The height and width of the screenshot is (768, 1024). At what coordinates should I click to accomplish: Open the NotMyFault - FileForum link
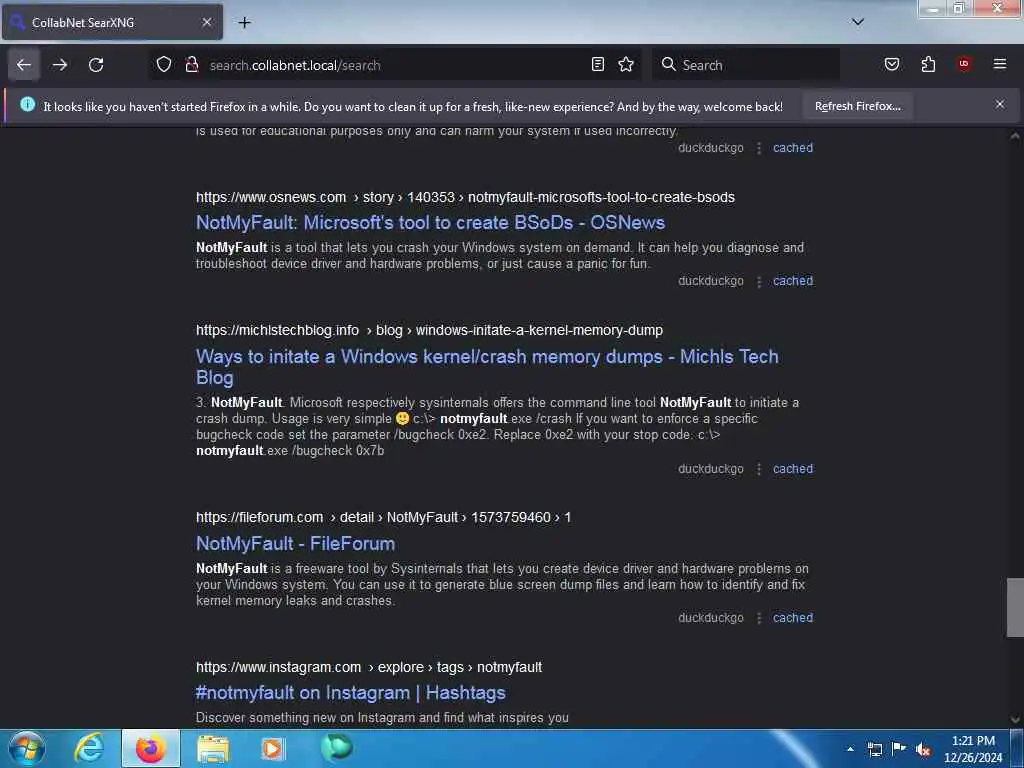(295, 544)
